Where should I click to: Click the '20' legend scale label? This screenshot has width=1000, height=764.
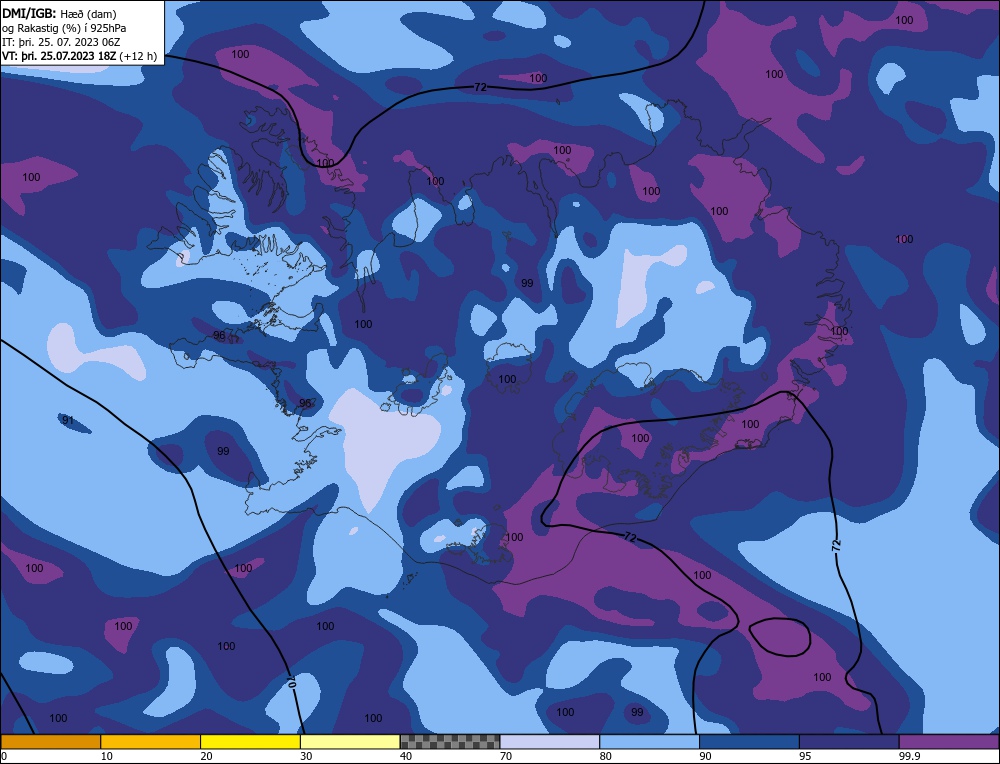point(207,756)
